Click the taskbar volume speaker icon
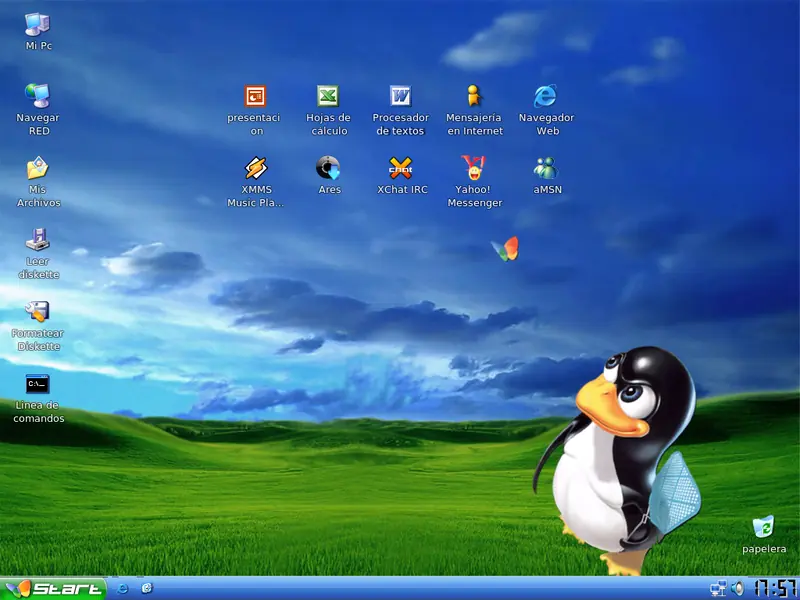The width and height of the screenshot is (800, 600). 737,589
